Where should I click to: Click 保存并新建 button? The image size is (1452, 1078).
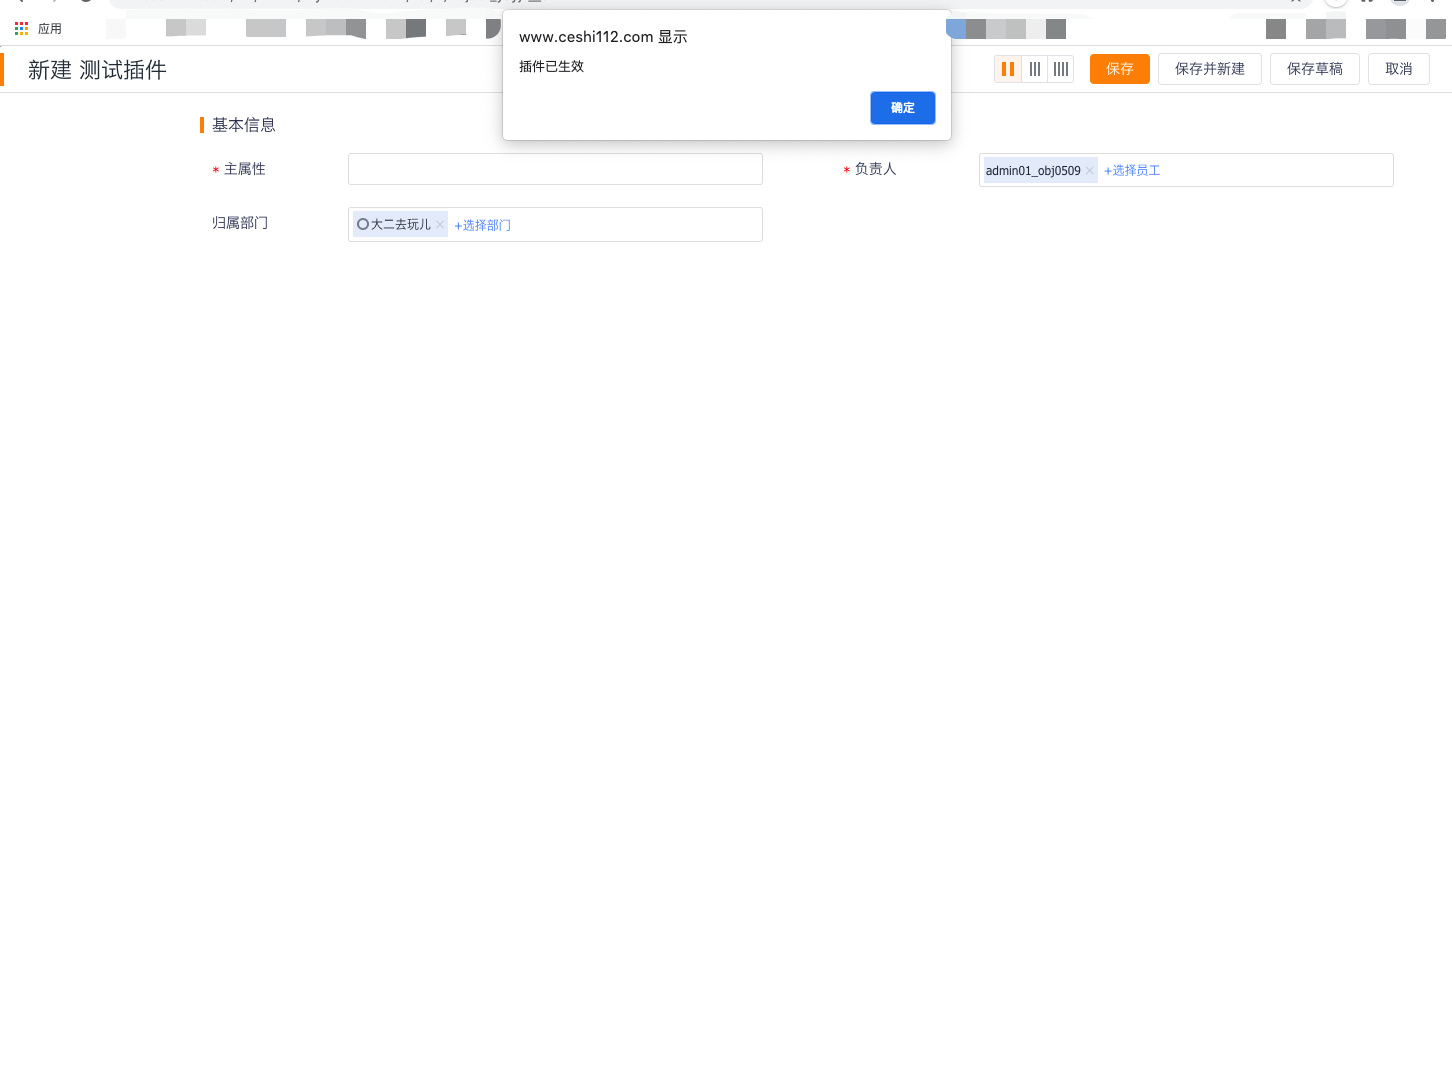click(1209, 69)
